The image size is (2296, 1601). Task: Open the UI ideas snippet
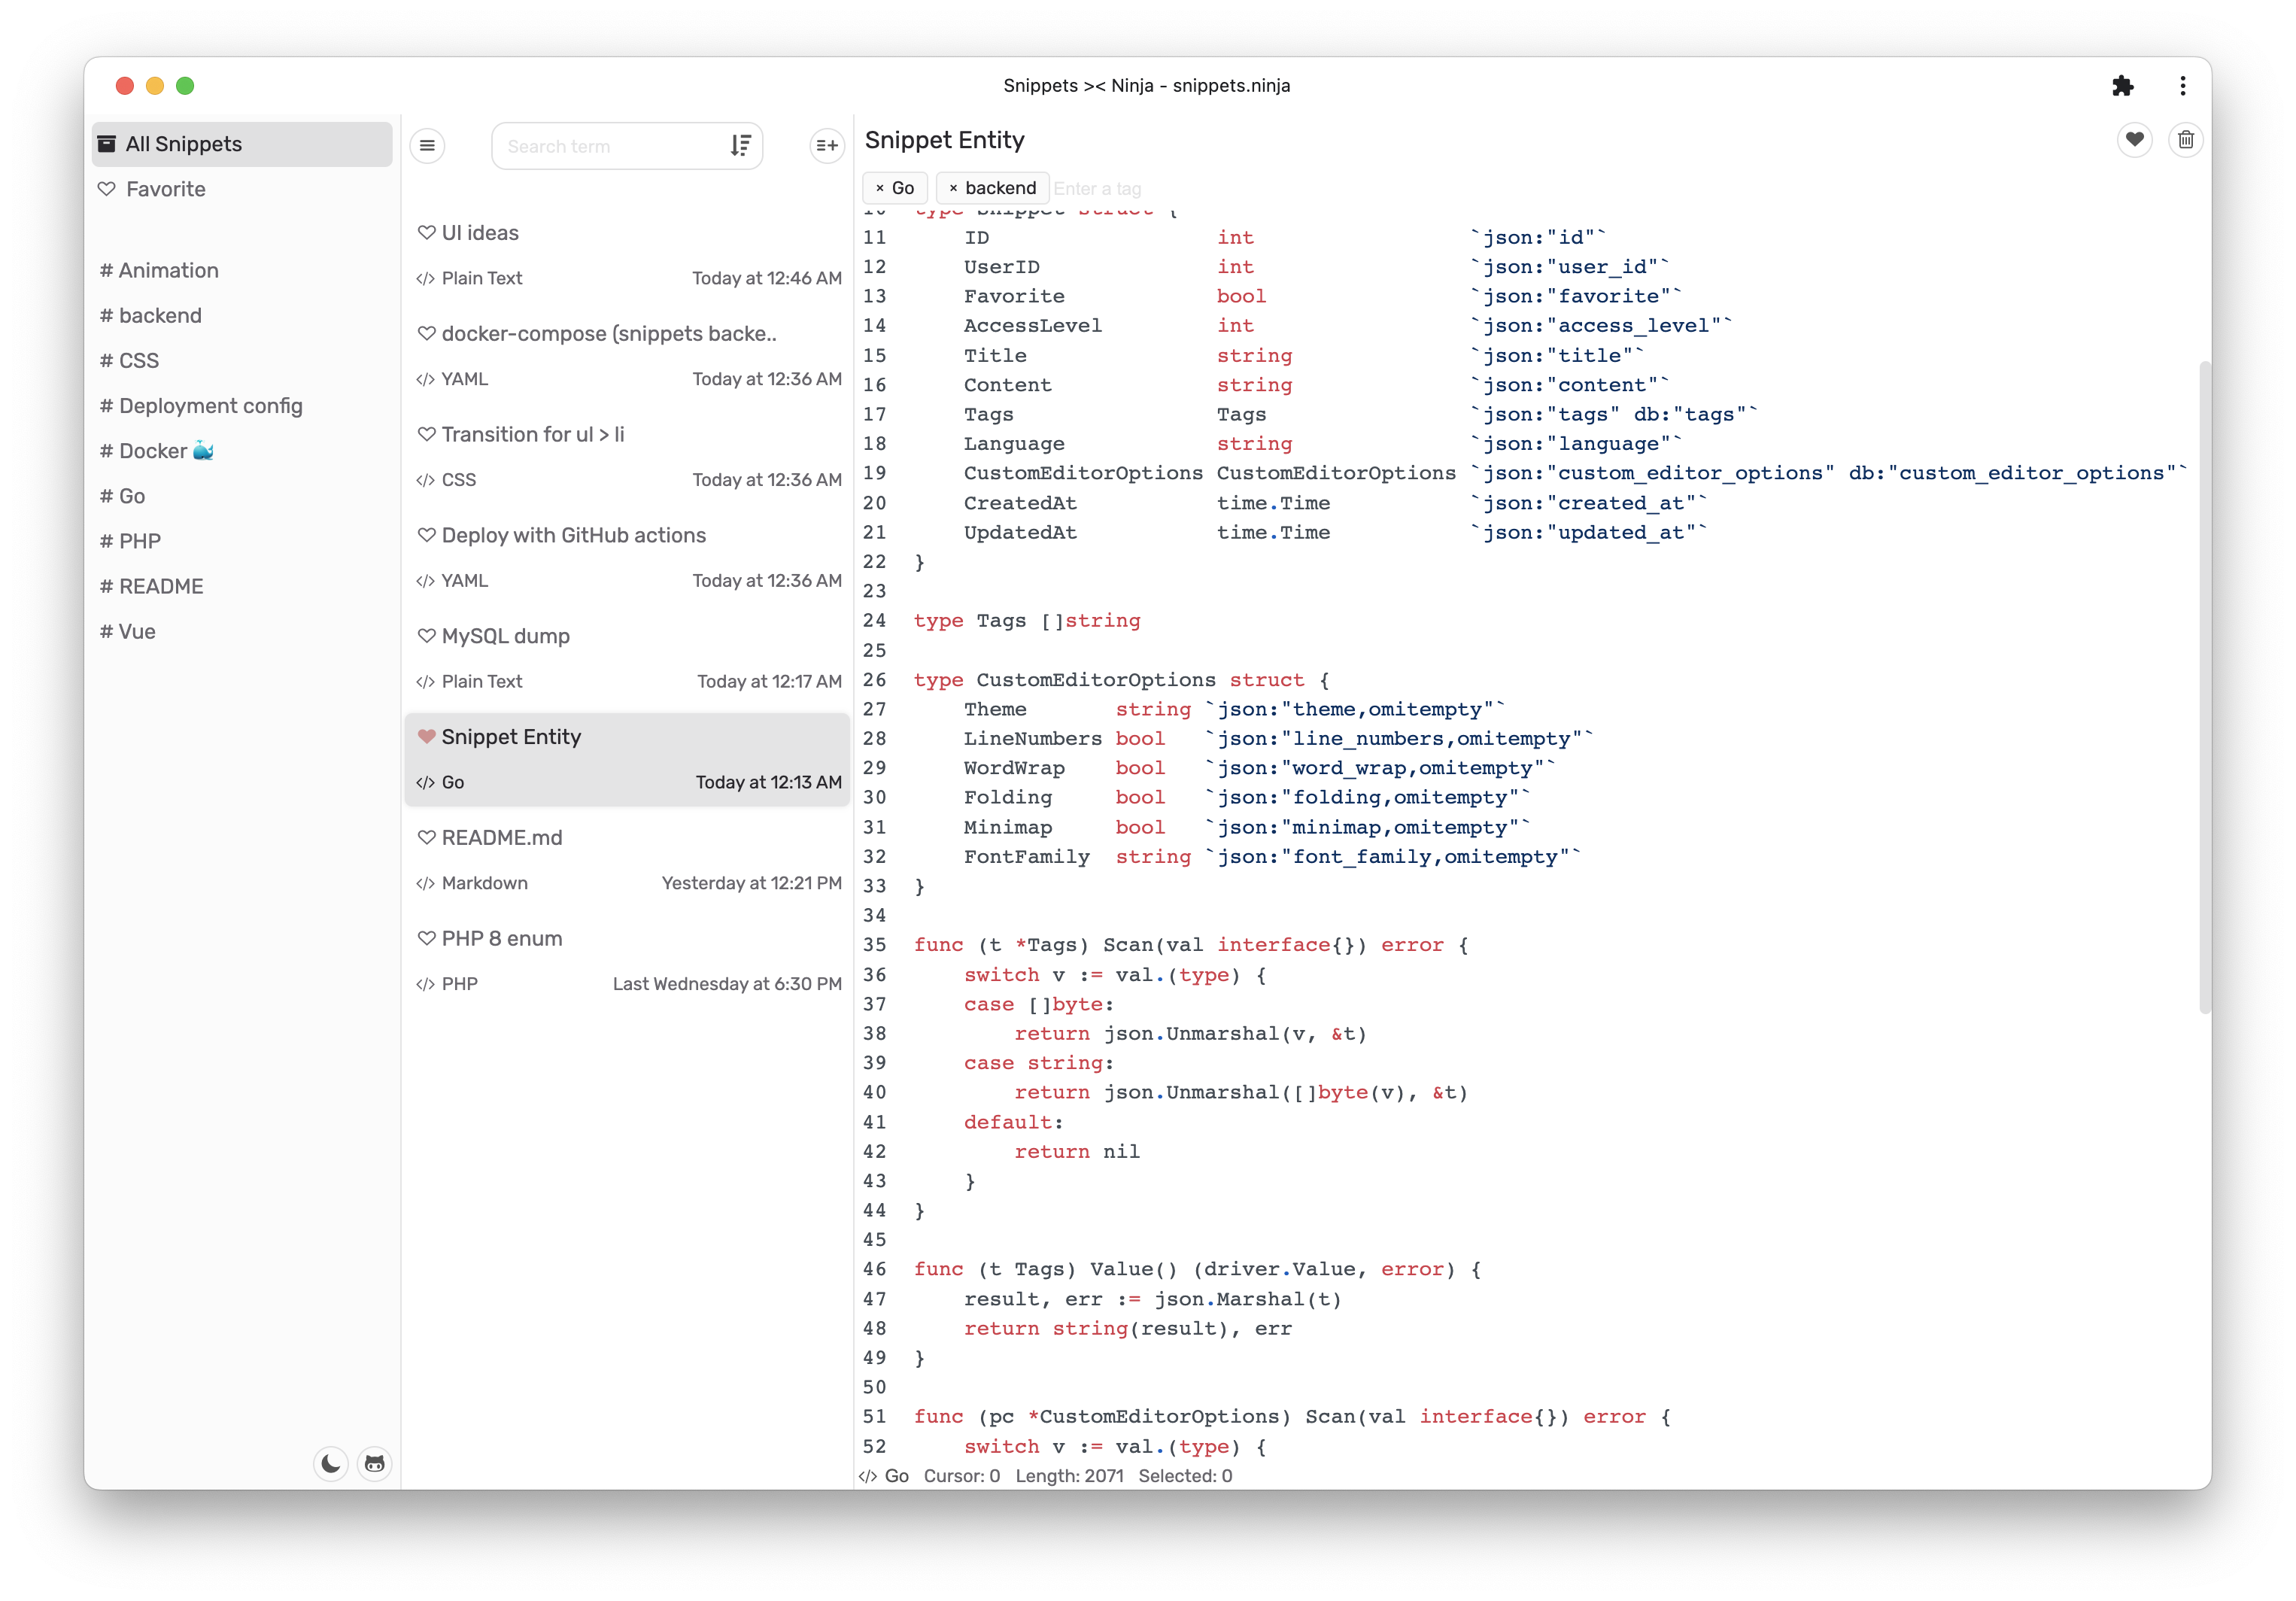point(627,255)
